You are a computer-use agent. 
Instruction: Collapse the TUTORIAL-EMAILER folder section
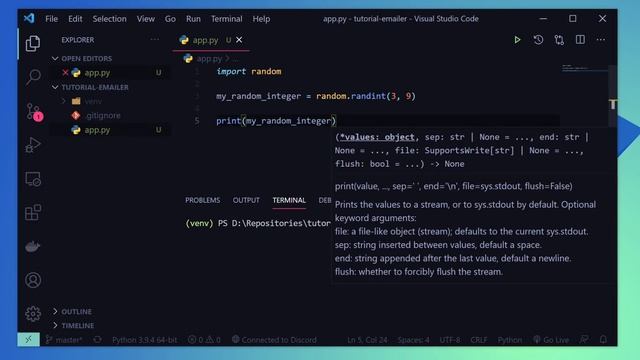tap(94, 87)
